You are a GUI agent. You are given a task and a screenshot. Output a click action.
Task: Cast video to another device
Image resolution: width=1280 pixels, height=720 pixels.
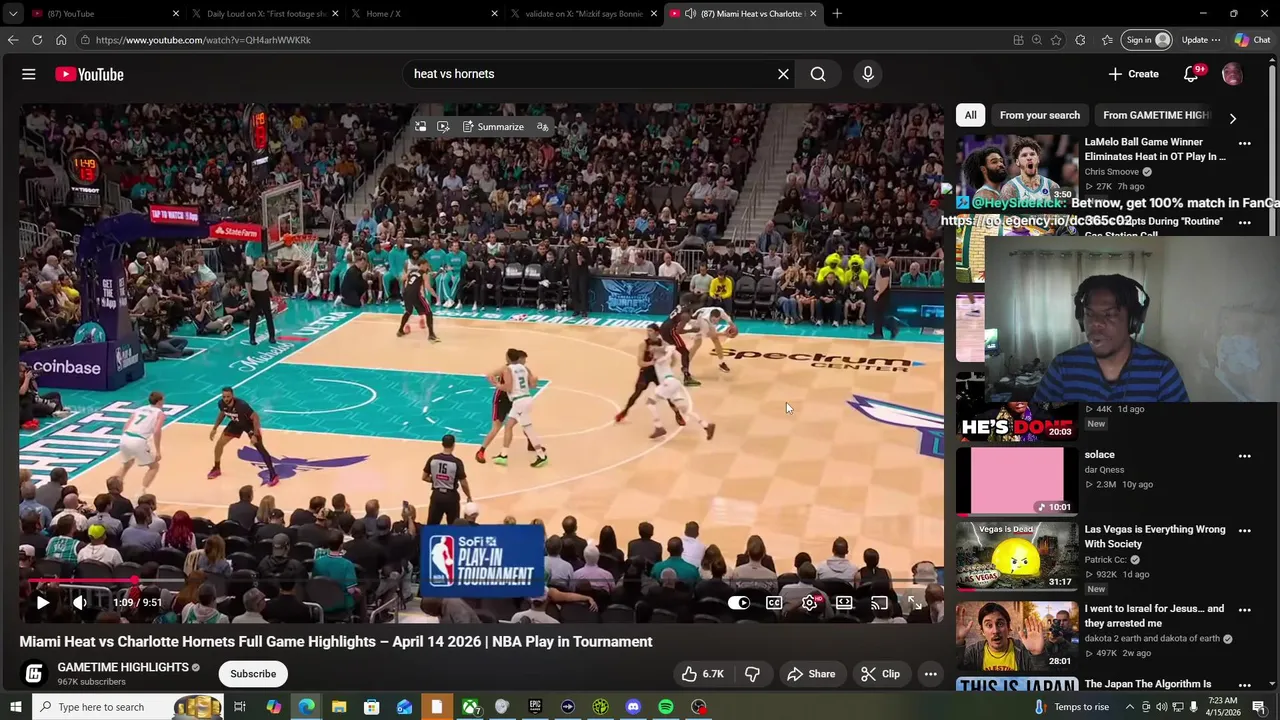[x=879, y=603]
